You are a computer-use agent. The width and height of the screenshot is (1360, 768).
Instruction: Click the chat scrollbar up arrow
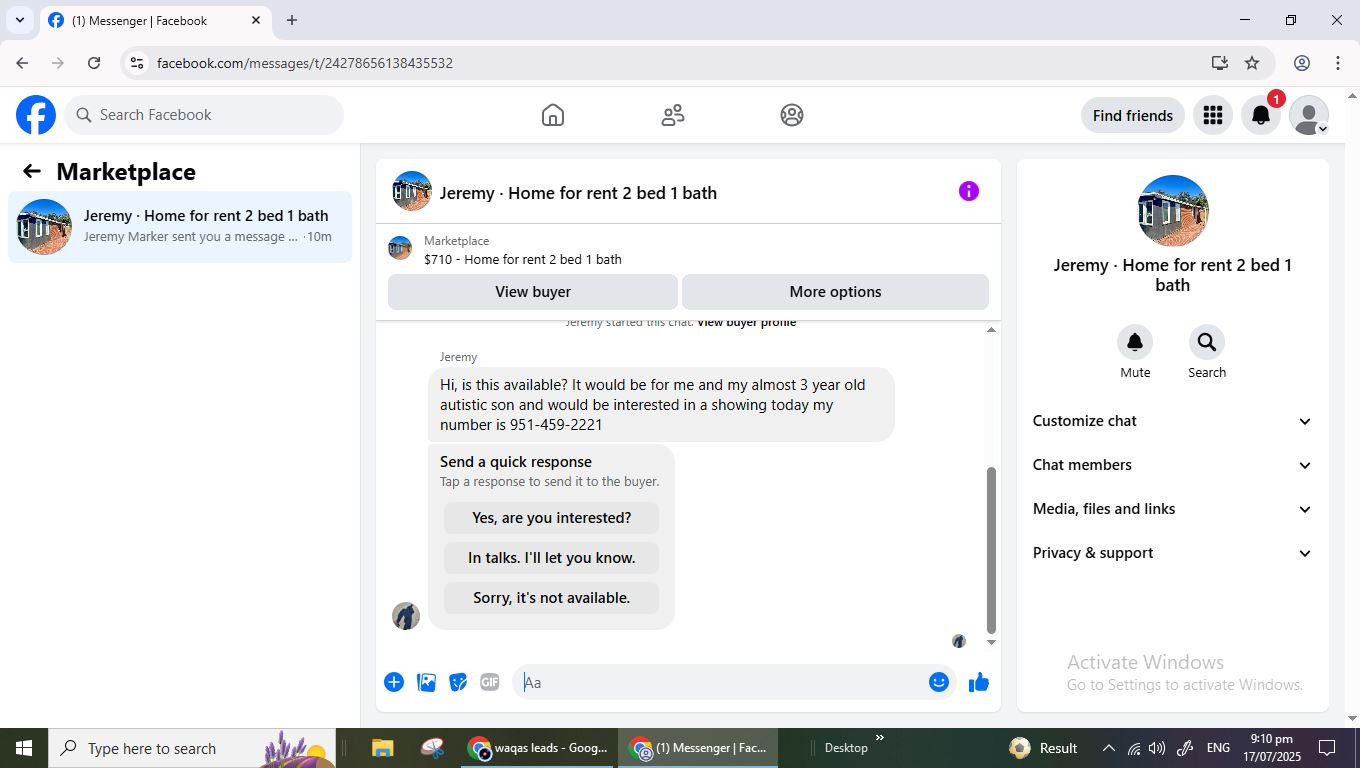tap(991, 330)
